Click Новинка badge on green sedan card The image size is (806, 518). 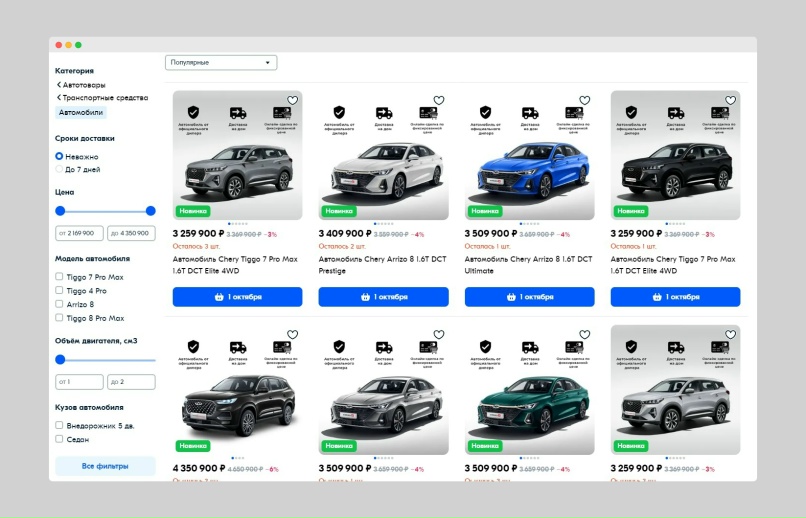pos(485,446)
